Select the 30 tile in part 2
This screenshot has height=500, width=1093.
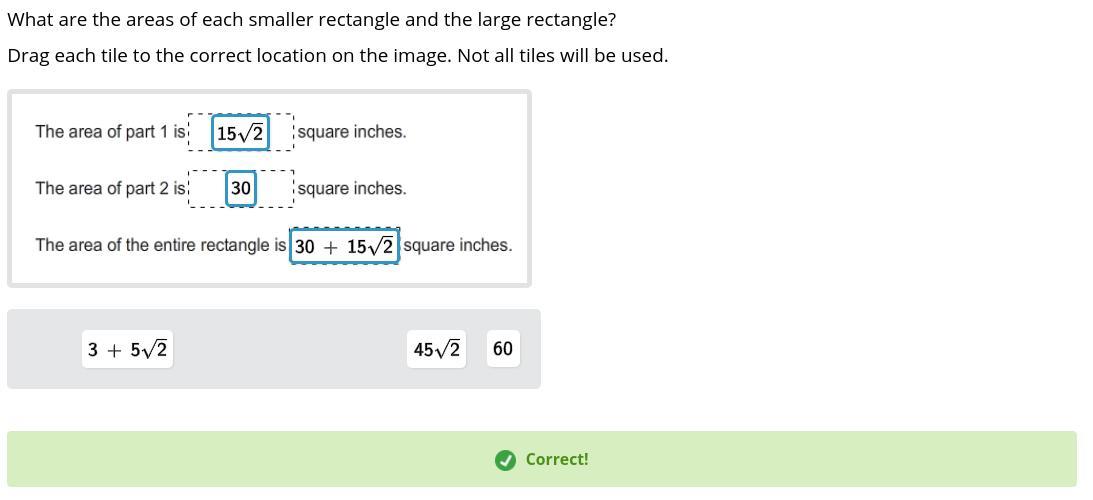(241, 188)
